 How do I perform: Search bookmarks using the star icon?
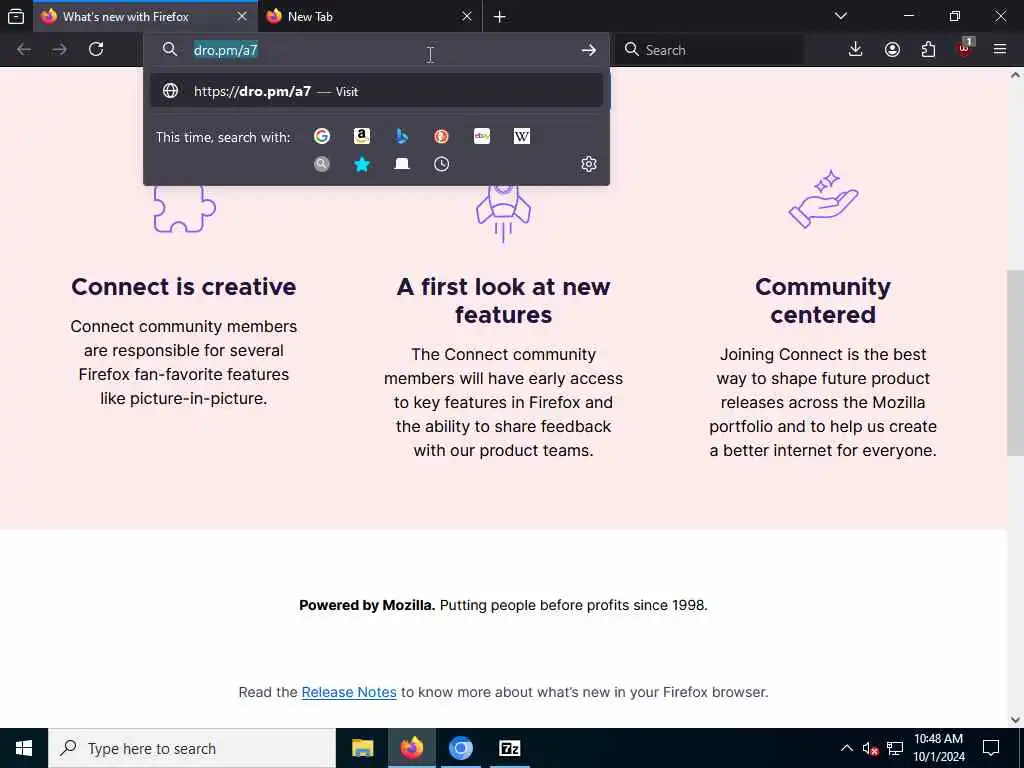point(362,164)
